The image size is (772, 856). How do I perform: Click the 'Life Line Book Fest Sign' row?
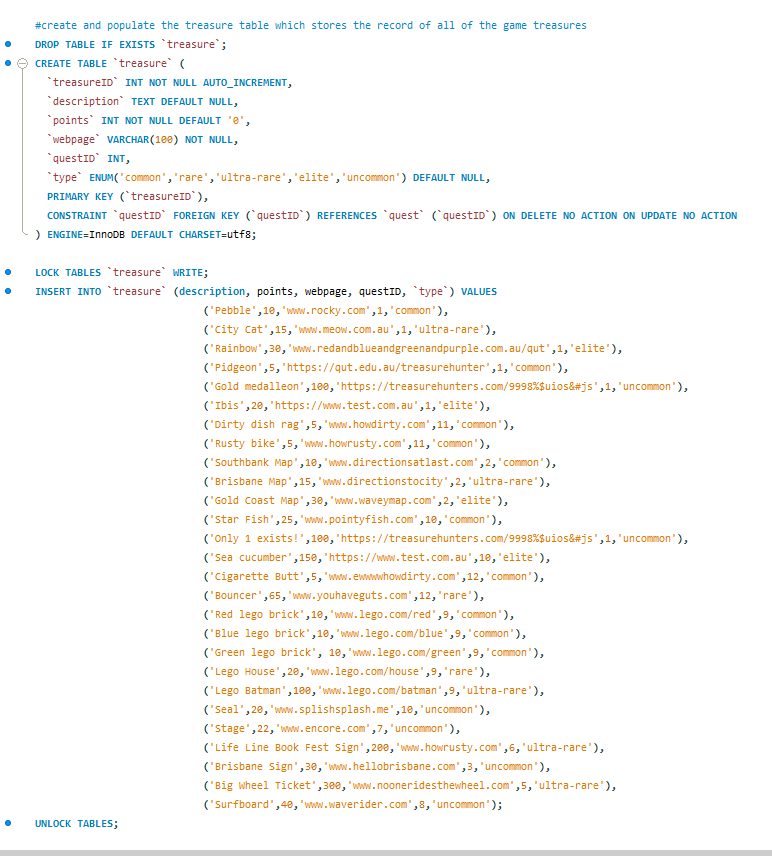(404, 747)
